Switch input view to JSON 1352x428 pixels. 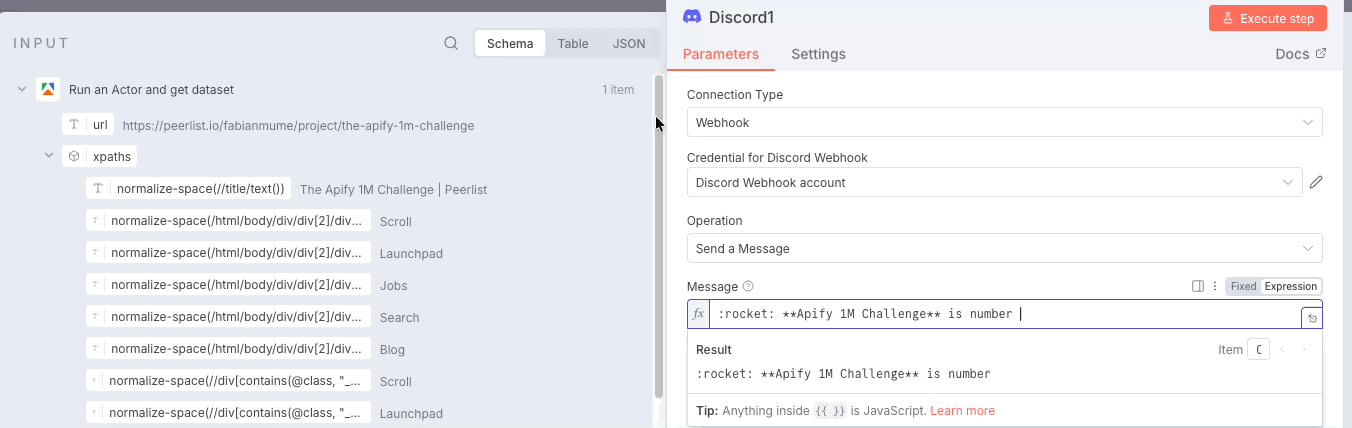click(628, 44)
